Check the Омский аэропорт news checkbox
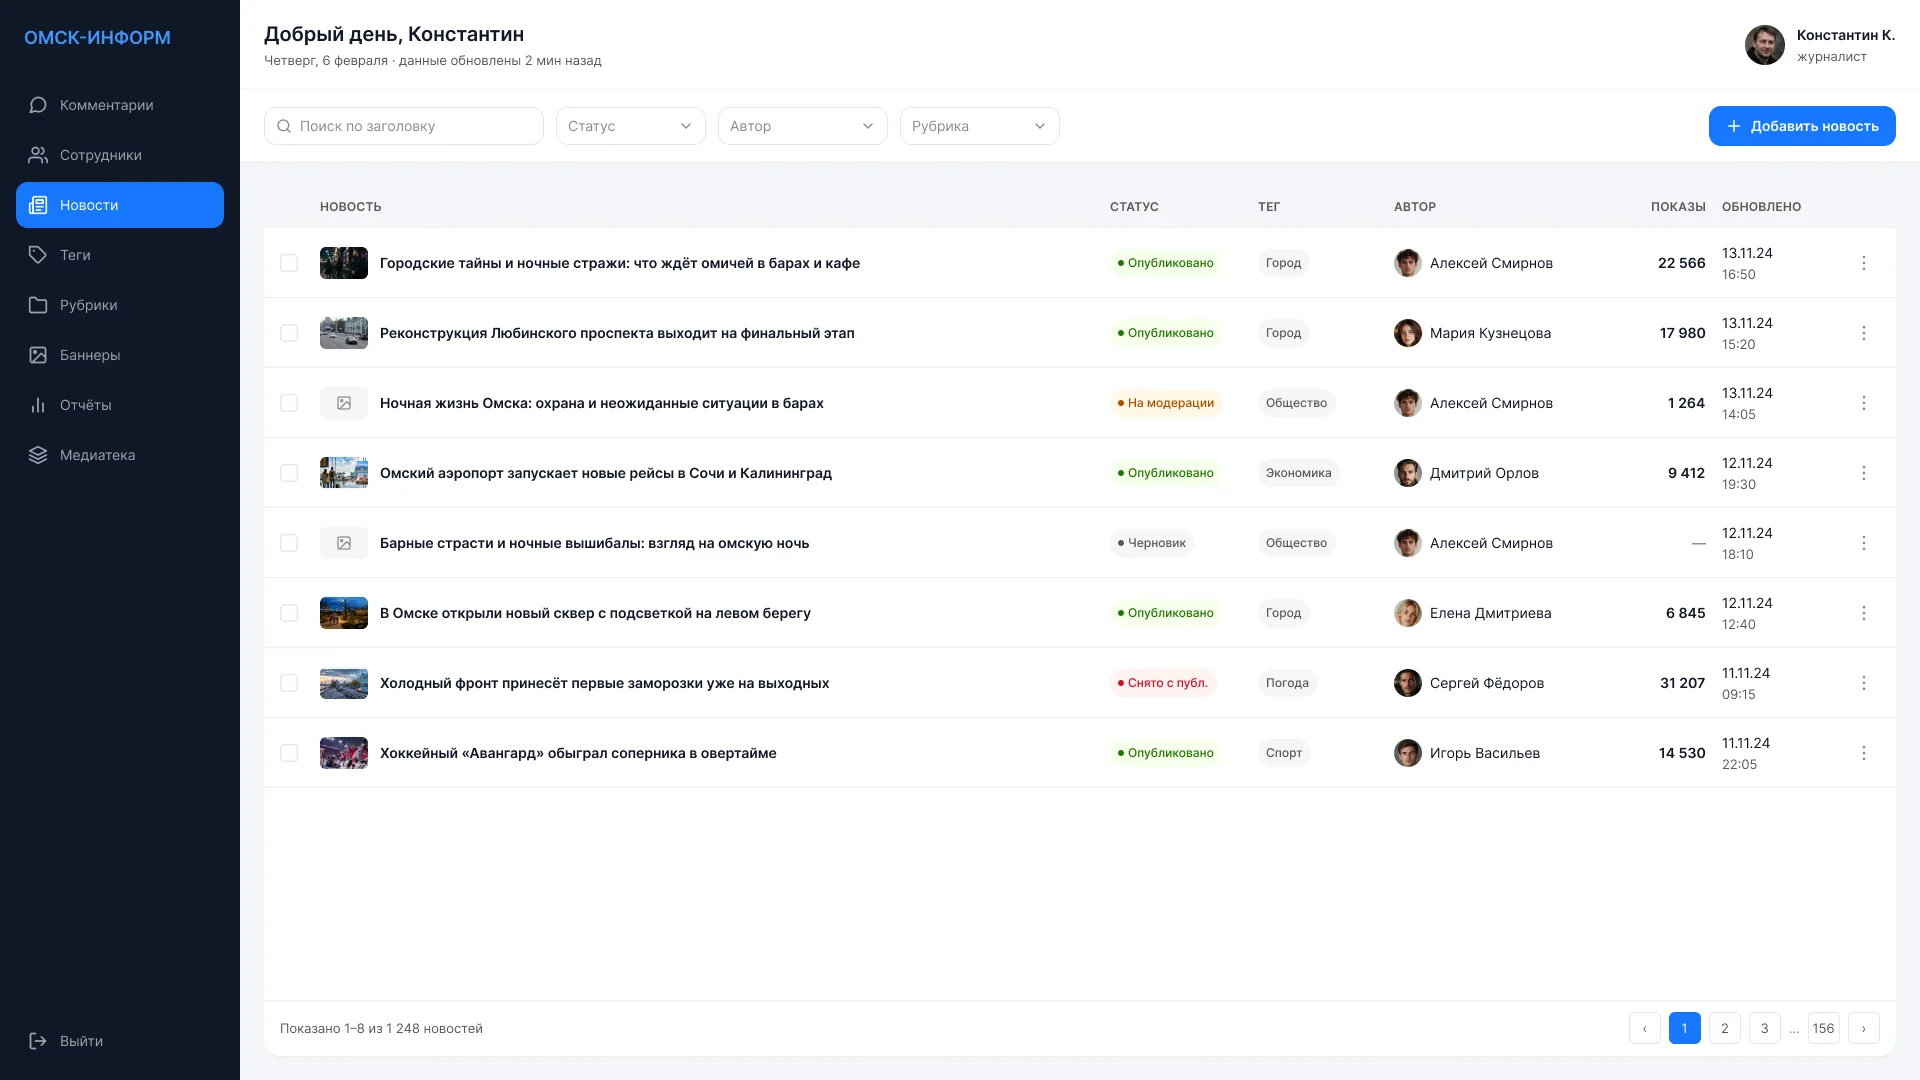Viewport: 1920px width, 1080px height. pos(289,473)
